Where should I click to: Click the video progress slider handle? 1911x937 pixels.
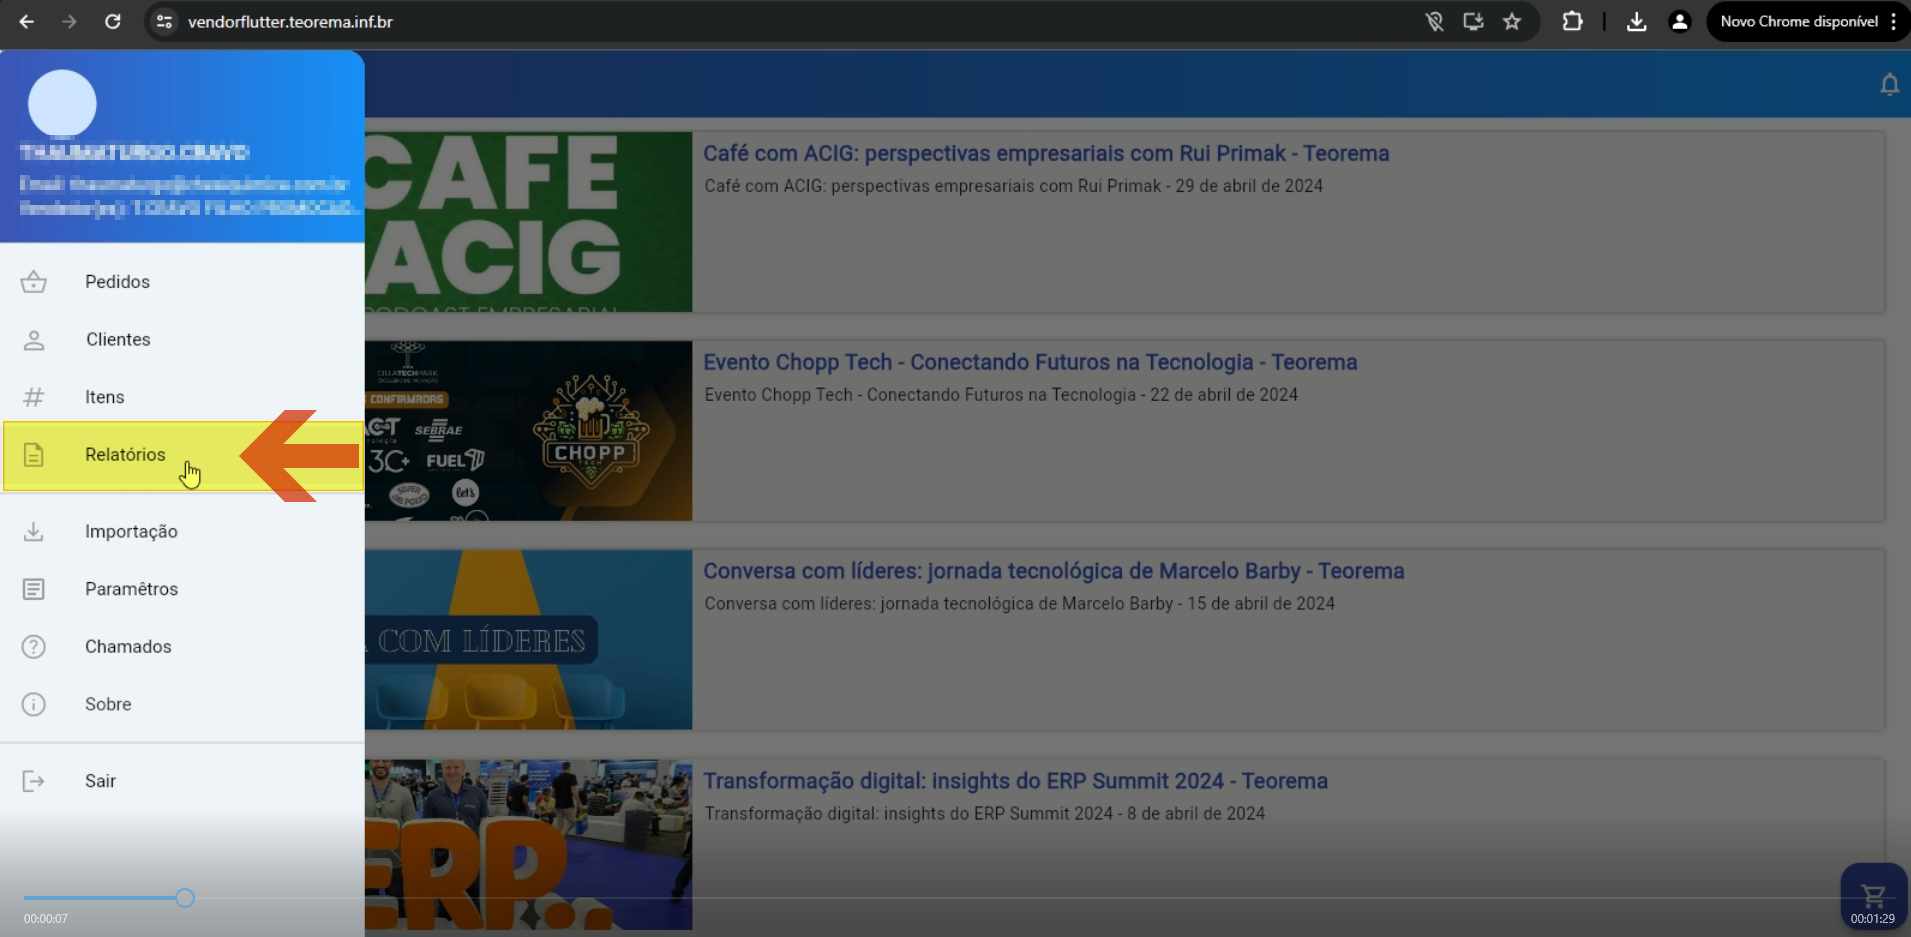[x=185, y=898]
